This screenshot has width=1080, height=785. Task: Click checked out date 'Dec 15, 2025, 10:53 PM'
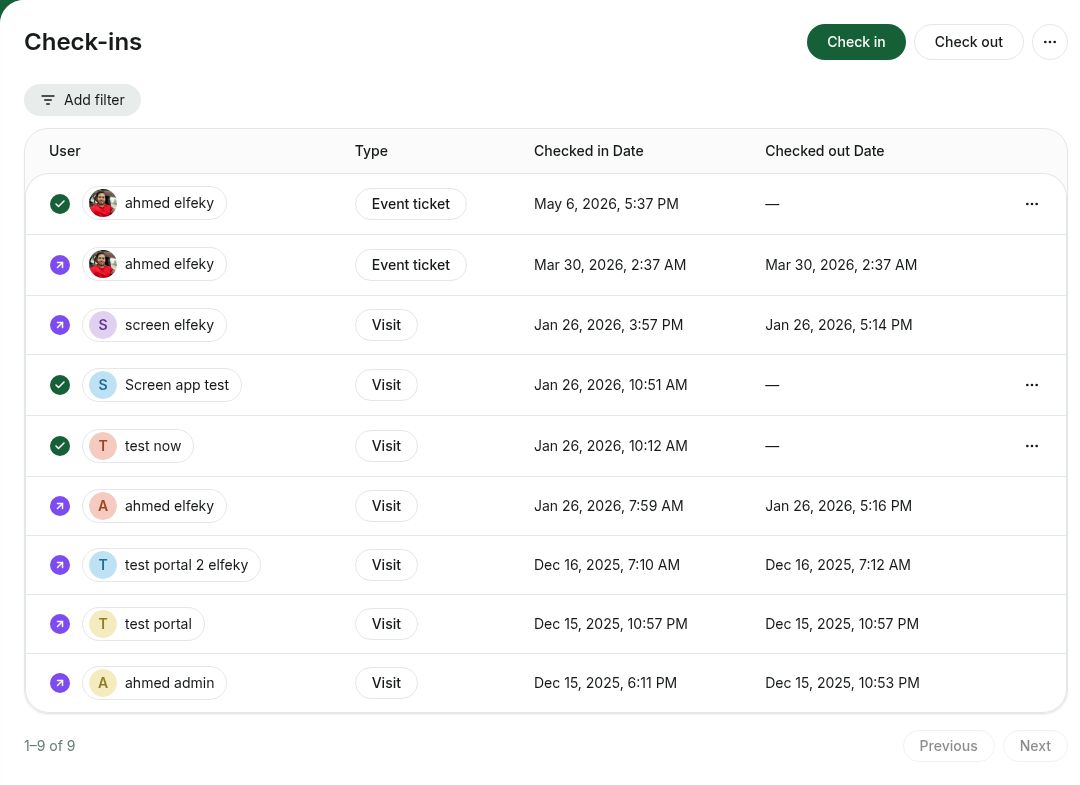(x=842, y=683)
